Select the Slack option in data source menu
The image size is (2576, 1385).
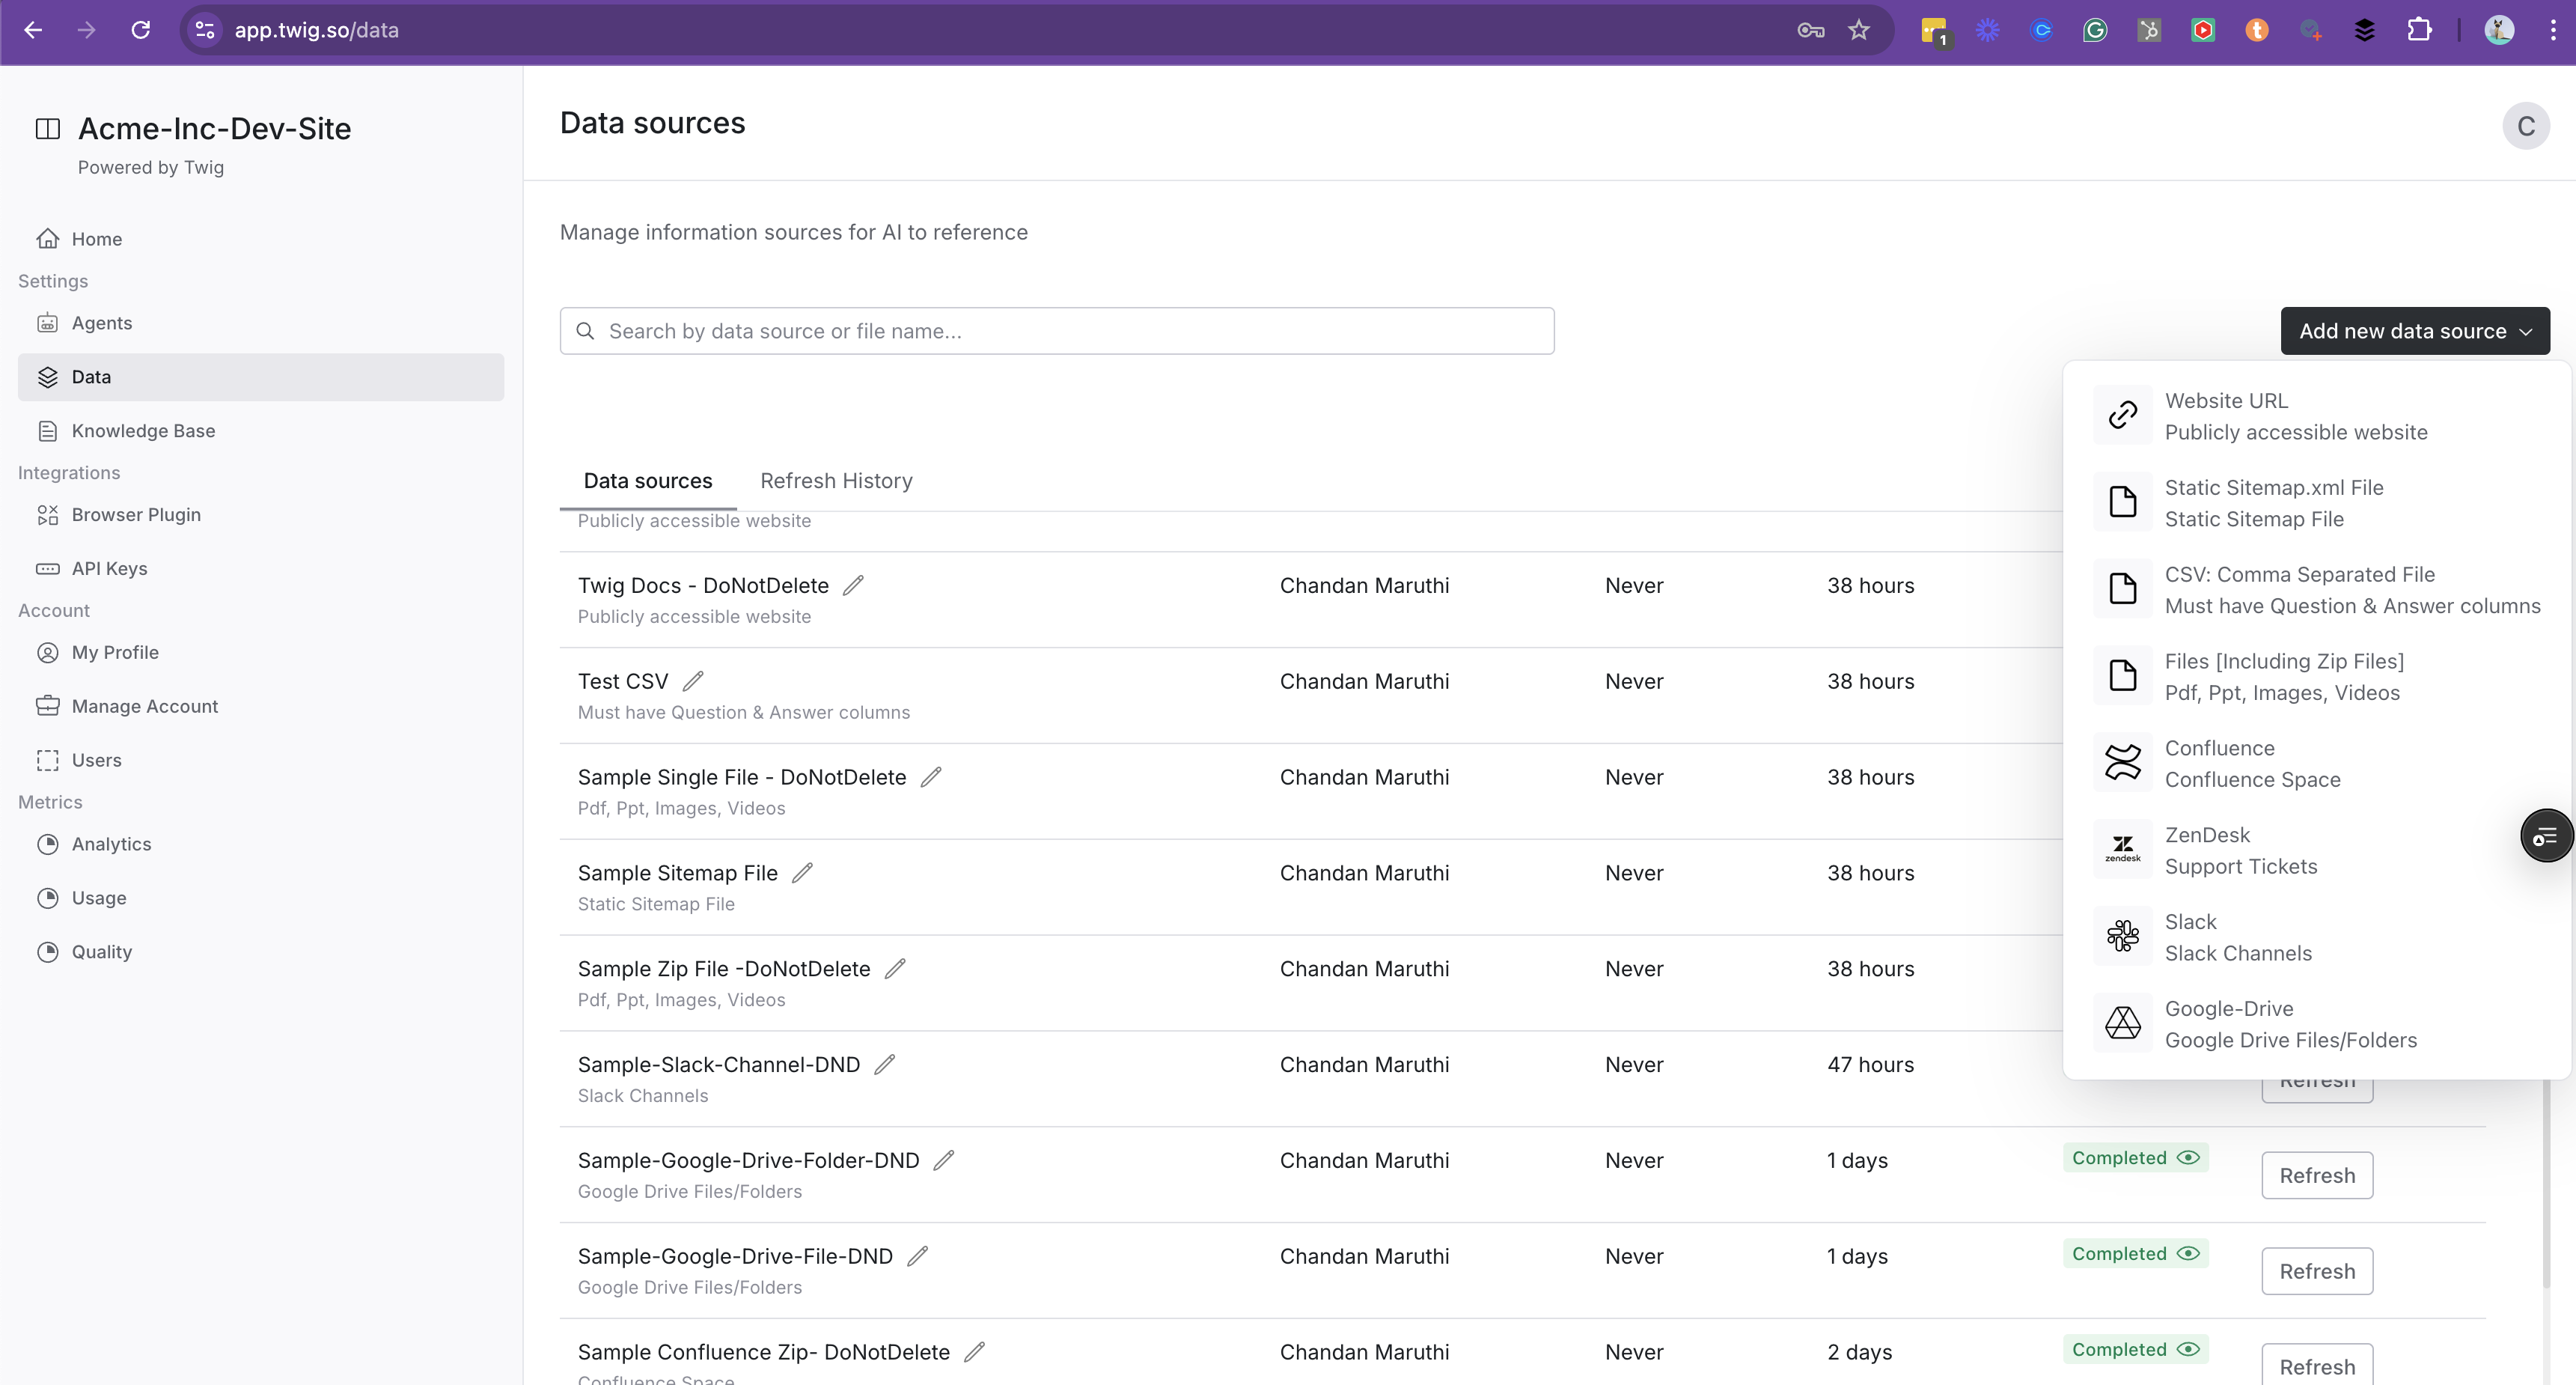[2238, 937]
